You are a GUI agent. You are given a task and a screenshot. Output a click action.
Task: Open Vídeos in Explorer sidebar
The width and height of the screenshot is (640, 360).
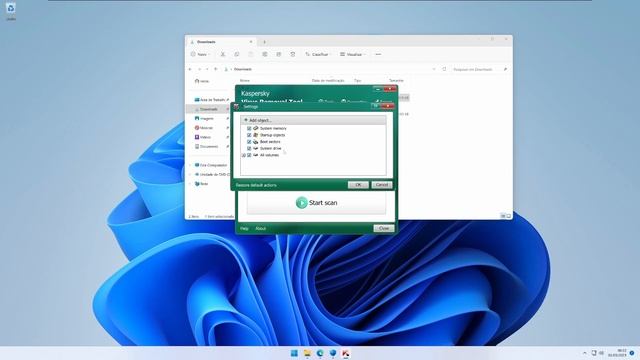(x=203, y=137)
